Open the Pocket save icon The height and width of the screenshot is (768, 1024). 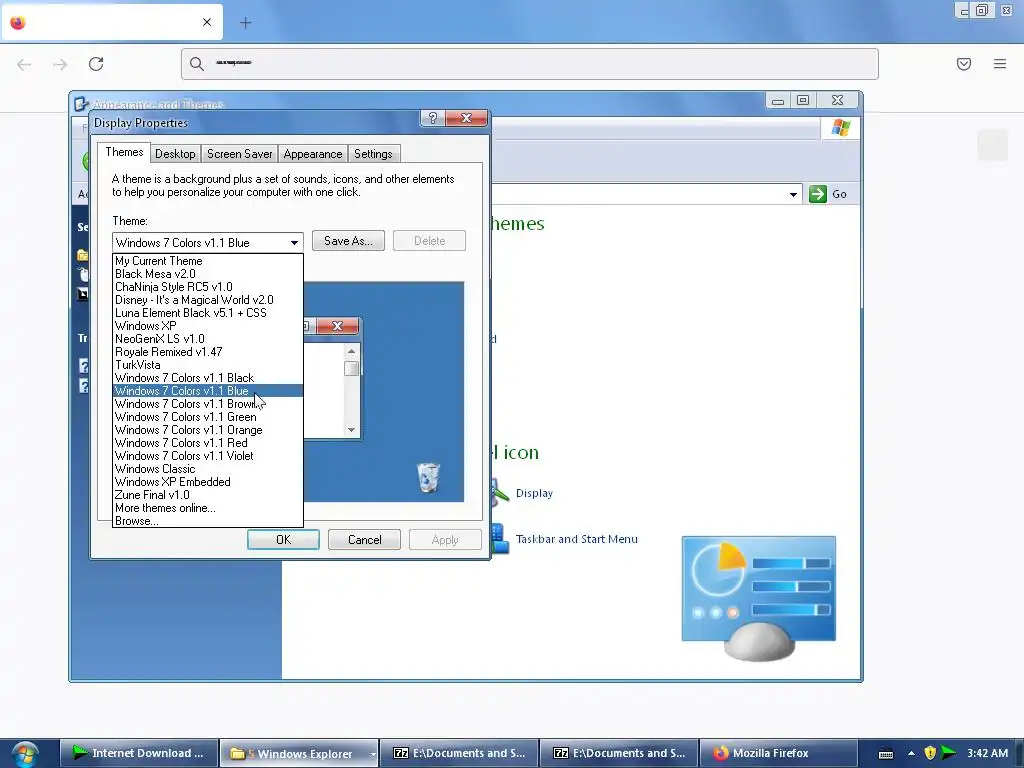964,64
